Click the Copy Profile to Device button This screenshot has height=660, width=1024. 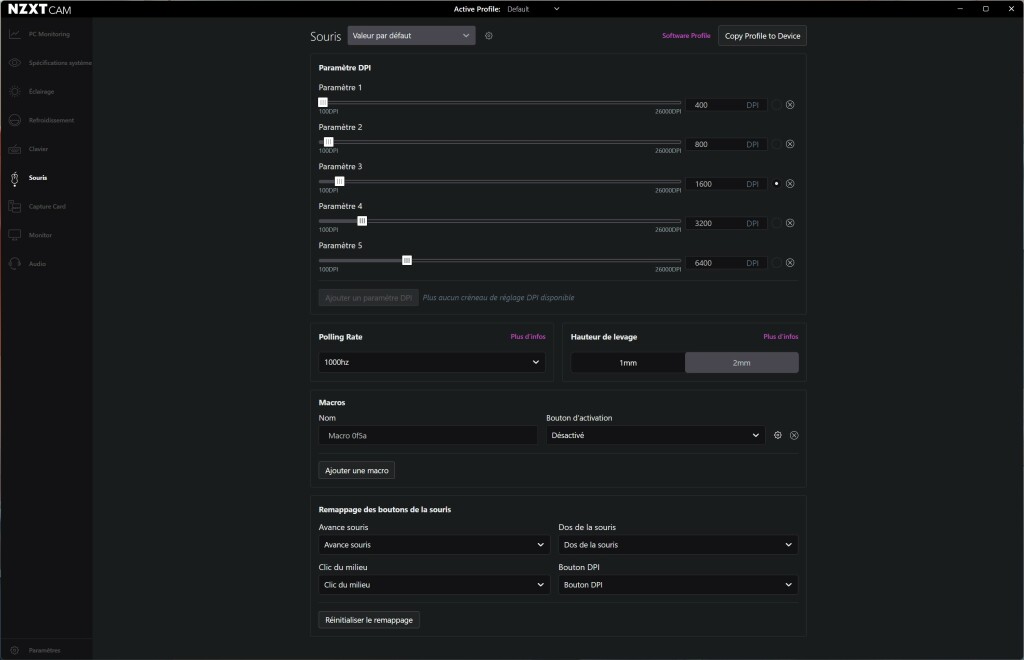pyautogui.click(x=762, y=35)
